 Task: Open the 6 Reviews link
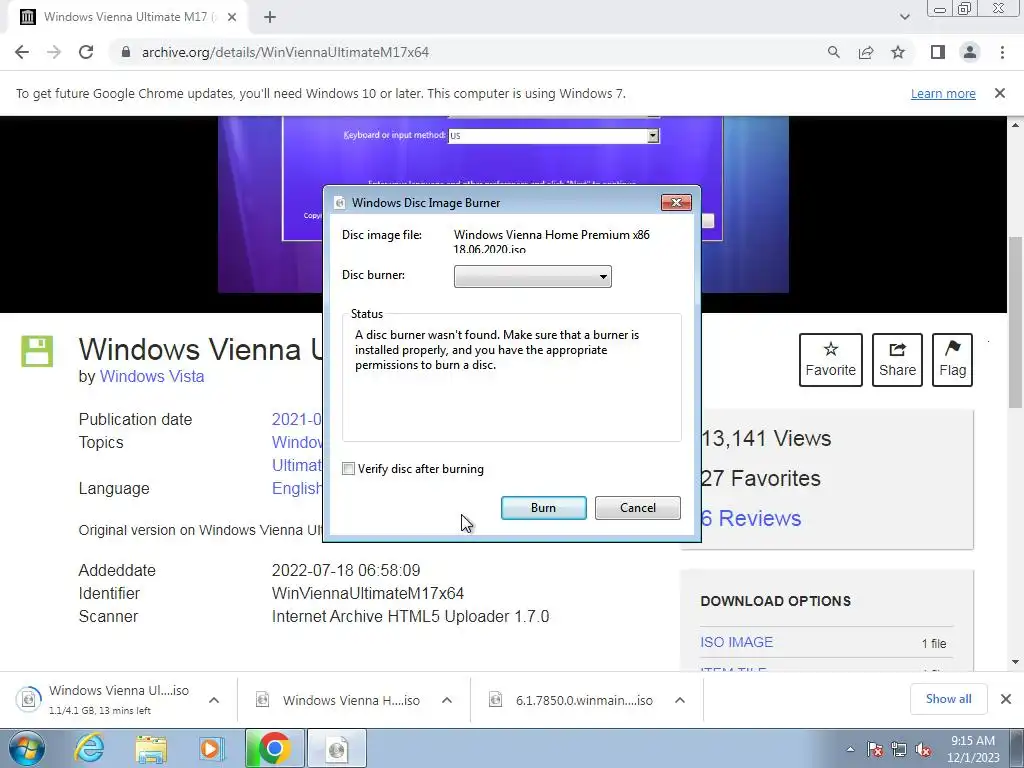[751, 518]
